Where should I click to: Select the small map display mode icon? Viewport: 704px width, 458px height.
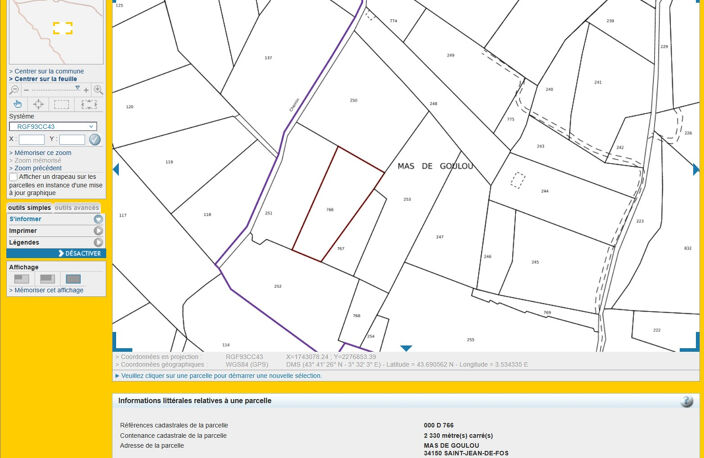22,279
